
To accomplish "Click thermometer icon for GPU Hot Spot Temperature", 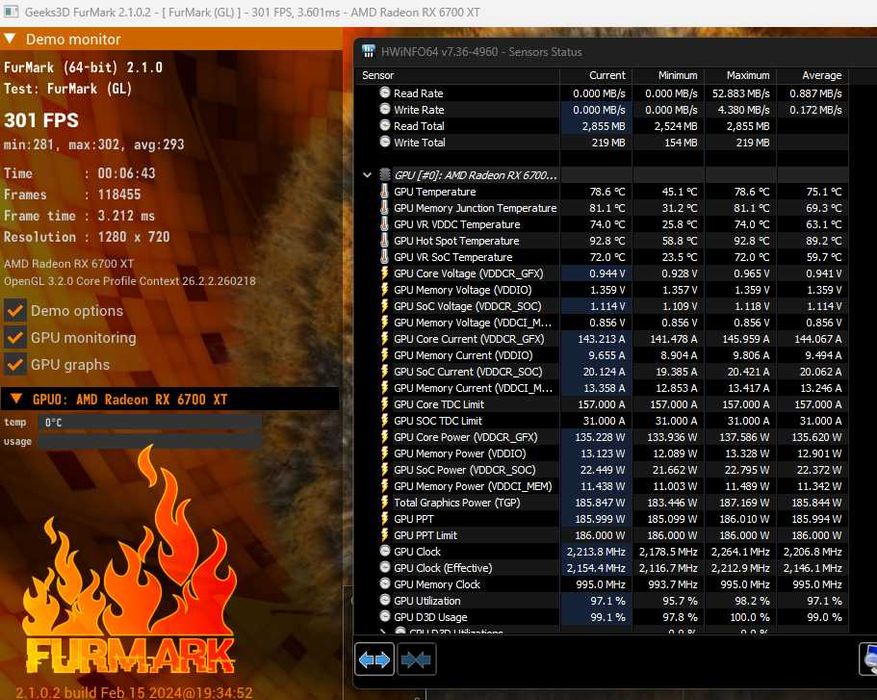I will (x=385, y=240).
